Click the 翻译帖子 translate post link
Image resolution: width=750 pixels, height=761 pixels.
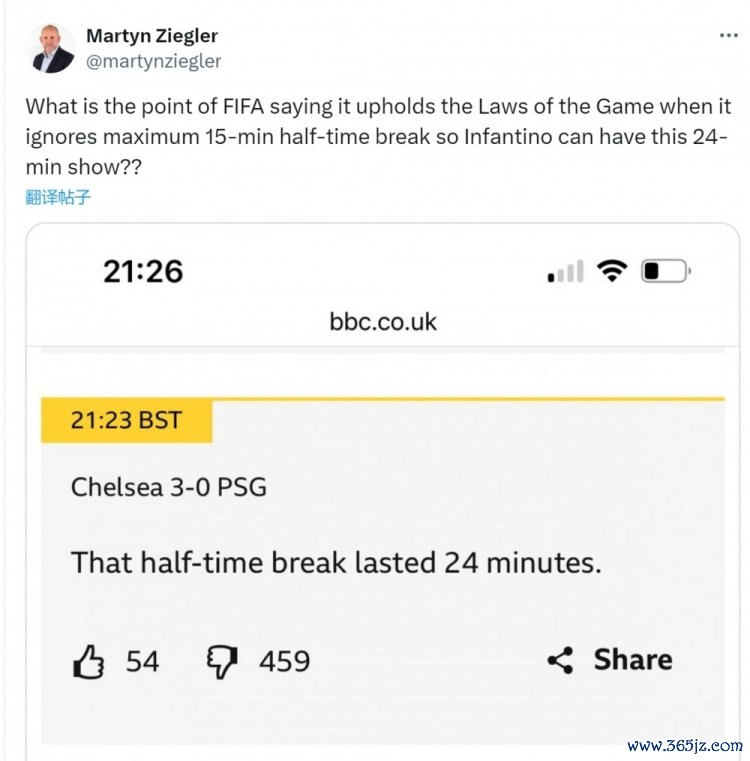tap(58, 197)
